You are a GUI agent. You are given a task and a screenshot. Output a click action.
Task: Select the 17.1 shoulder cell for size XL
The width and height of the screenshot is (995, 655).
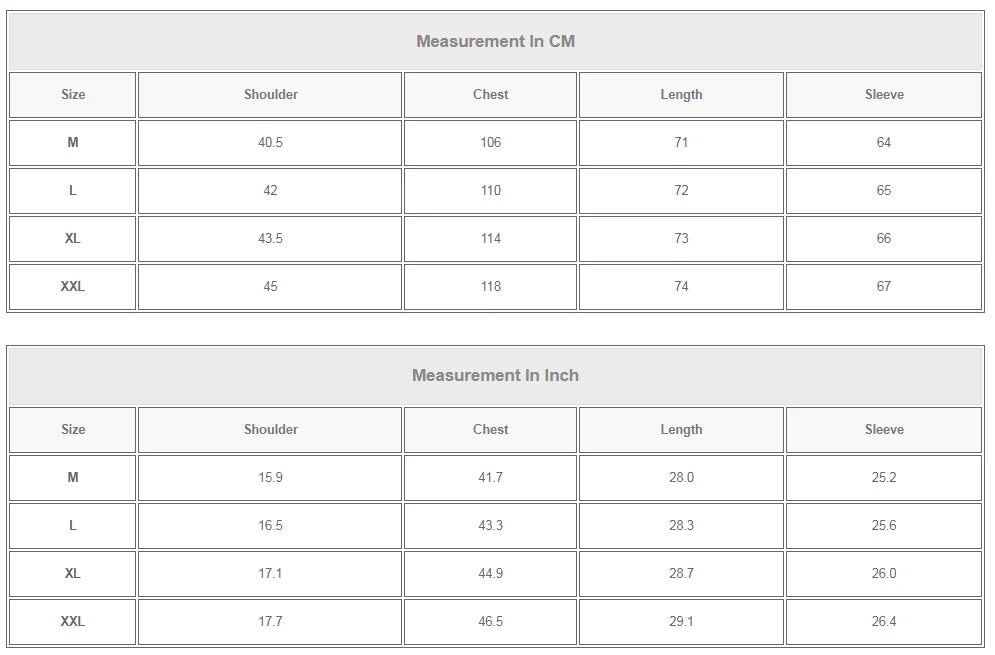pyautogui.click(x=270, y=573)
